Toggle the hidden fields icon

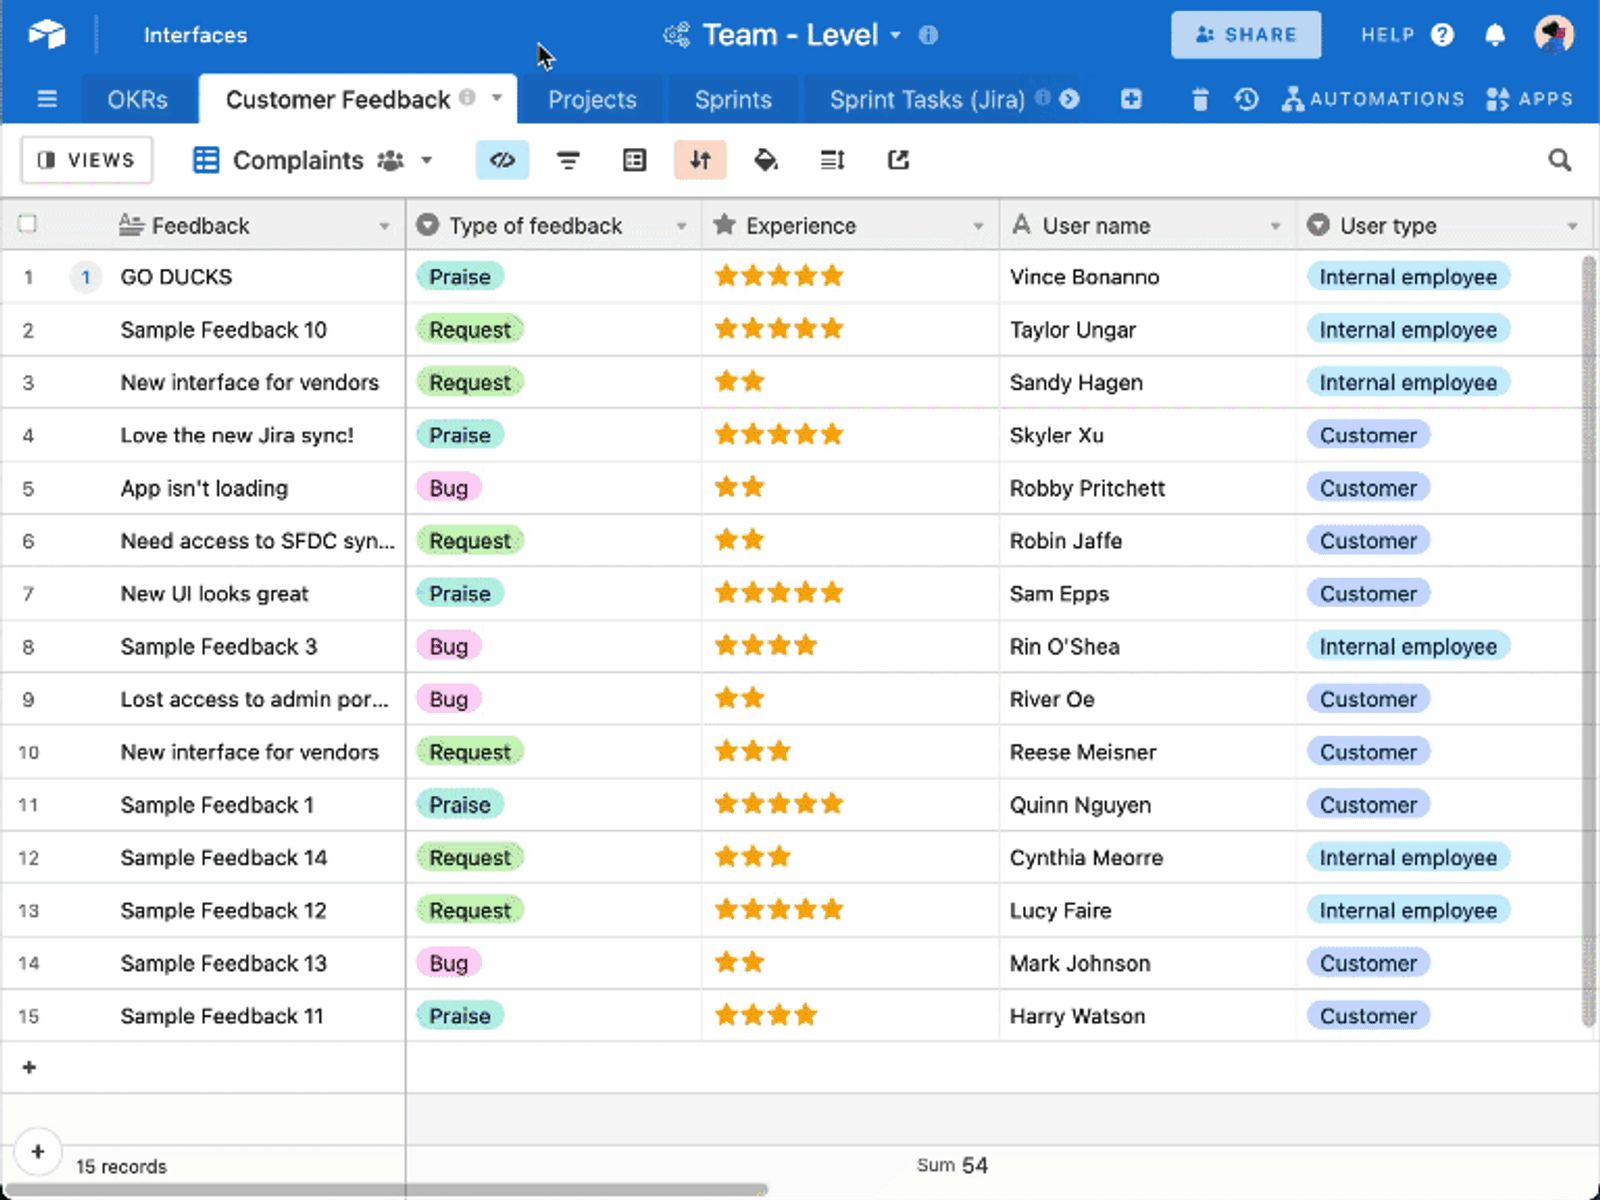tap(502, 160)
